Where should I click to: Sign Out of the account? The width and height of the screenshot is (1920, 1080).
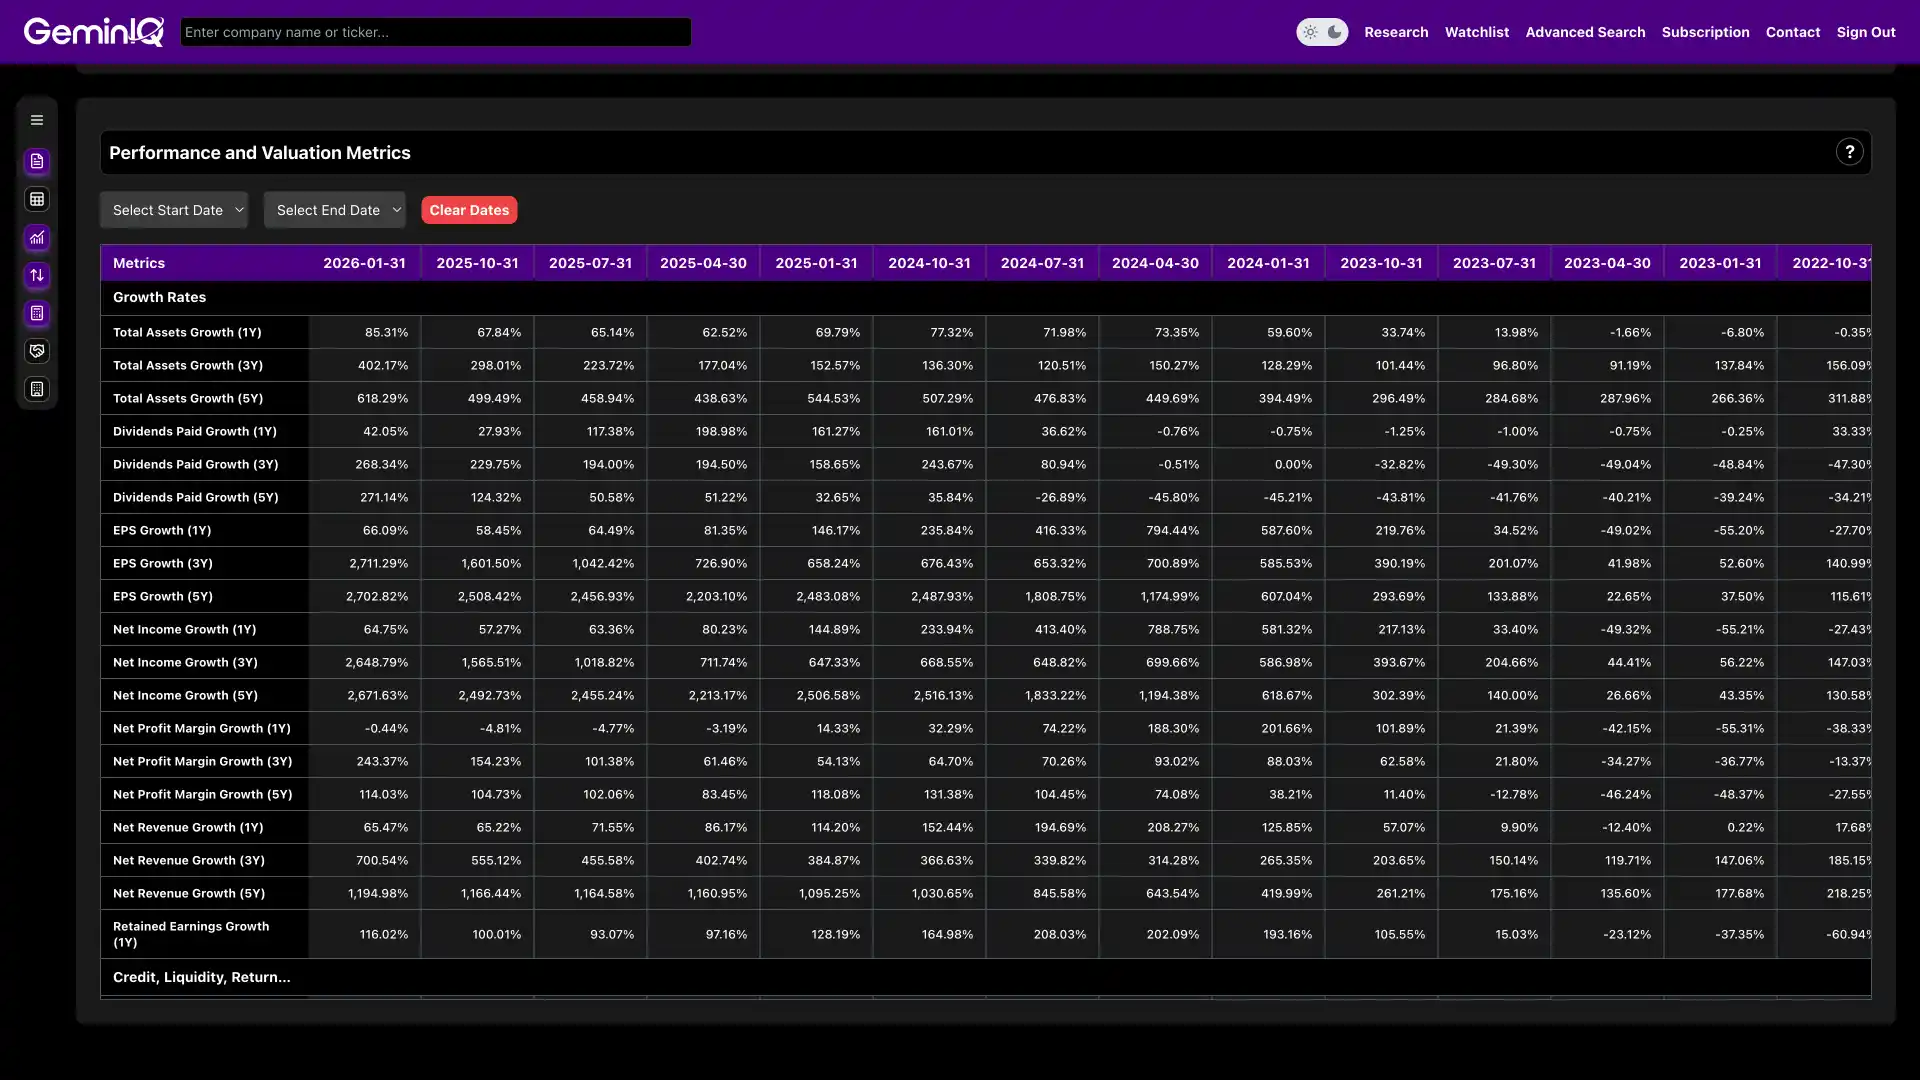coord(1866,31)
